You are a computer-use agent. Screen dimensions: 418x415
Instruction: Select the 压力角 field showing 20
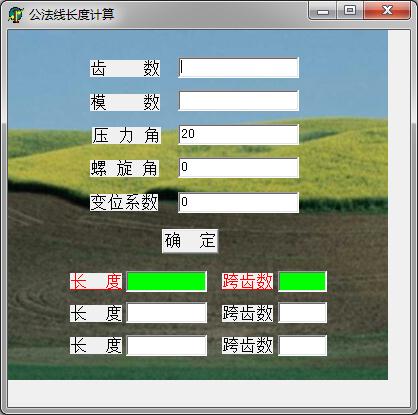(x=239, y=134)
